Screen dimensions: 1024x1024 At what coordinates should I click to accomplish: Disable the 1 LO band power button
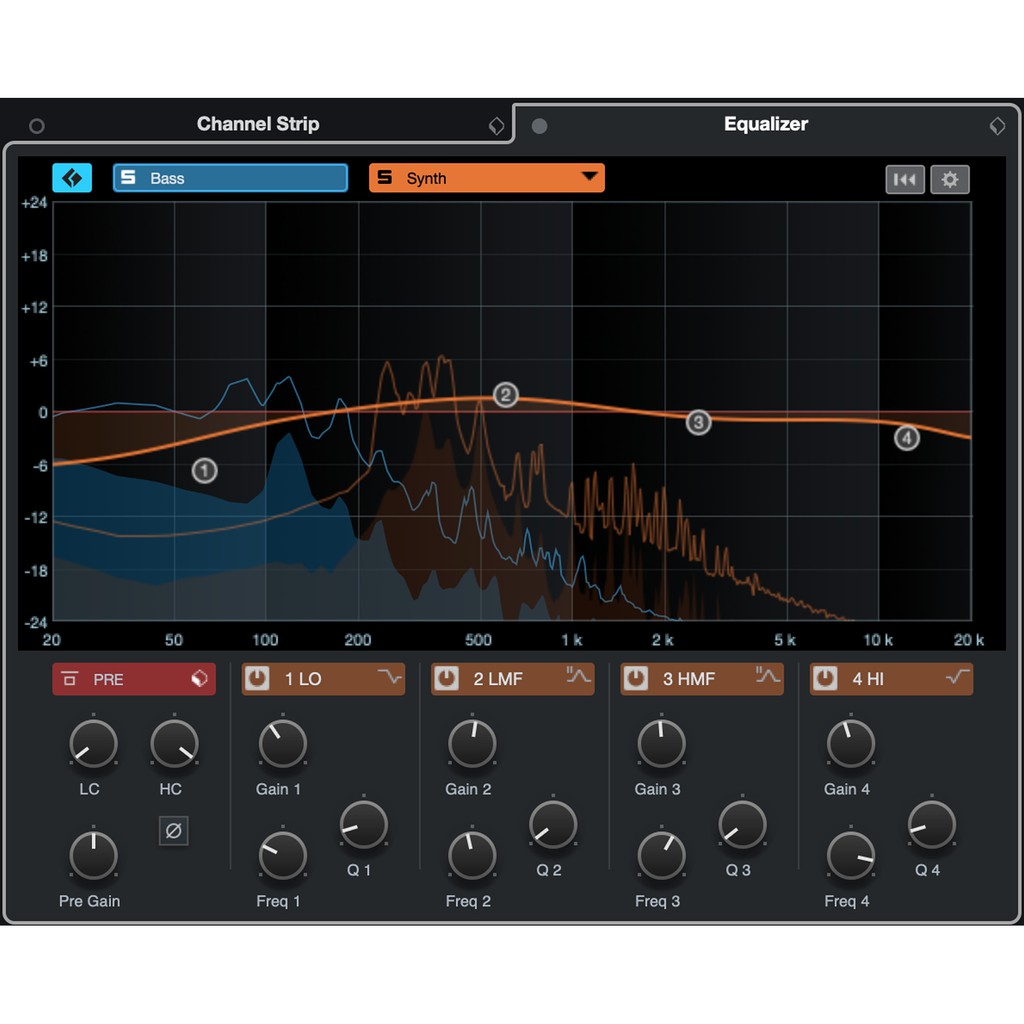coord(258,679)
